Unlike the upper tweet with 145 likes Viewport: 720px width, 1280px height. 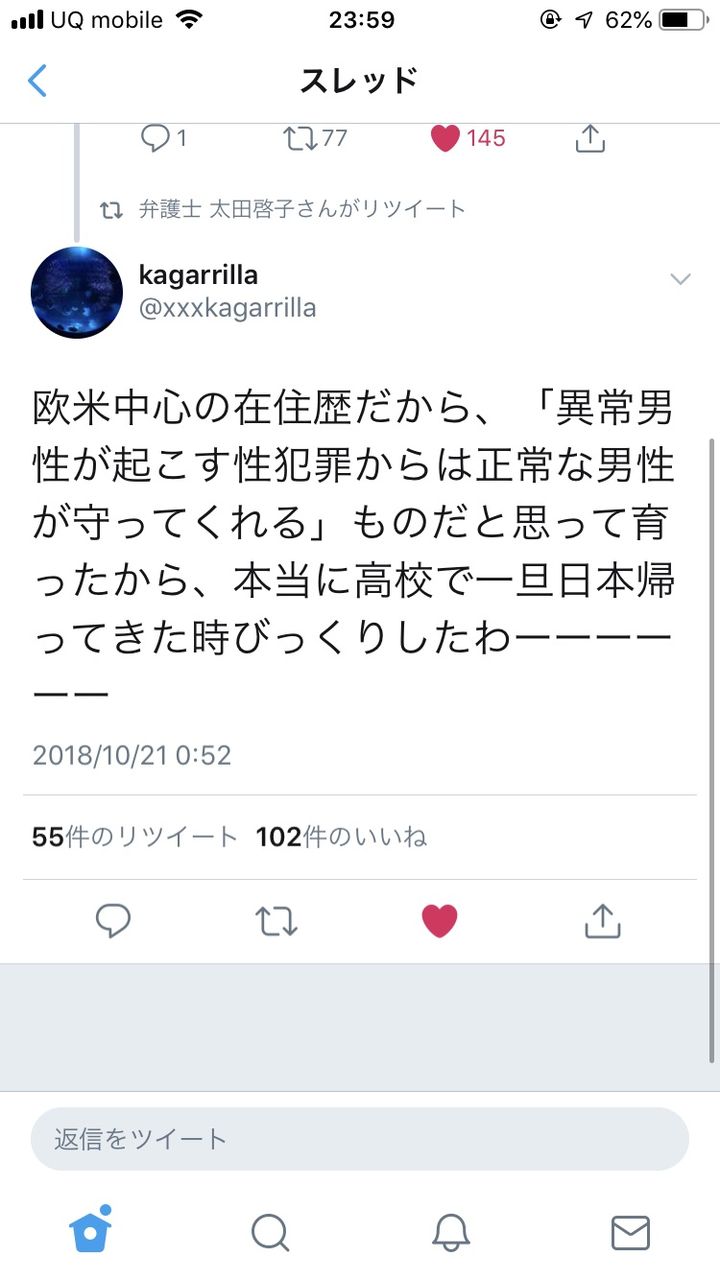(x=468, y=138)
